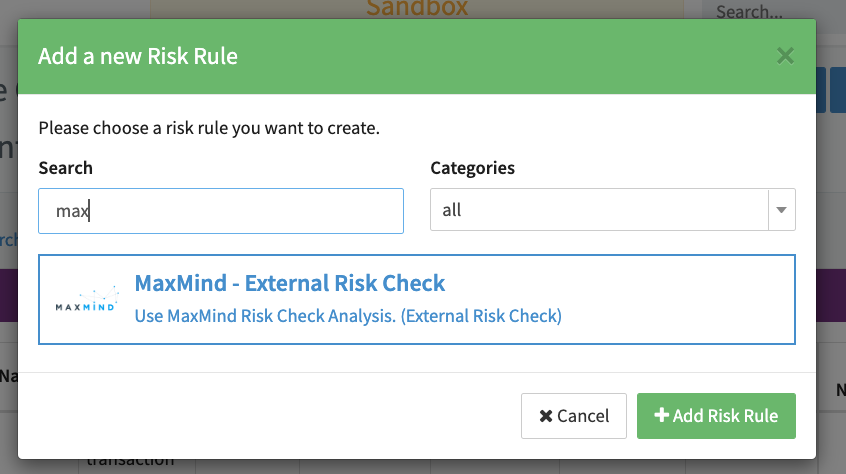This screenshot has height=474, width=846.
Task: Open the Categories combo box showing 'all'
Action: 599,211
